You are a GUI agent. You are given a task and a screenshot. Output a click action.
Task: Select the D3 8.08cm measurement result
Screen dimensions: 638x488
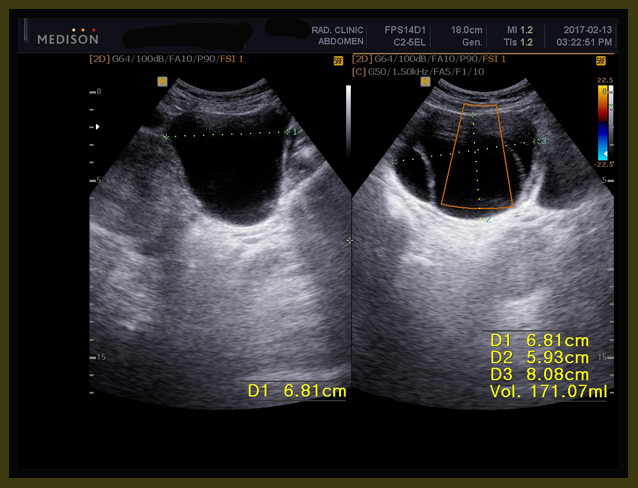(x=539, y=374)
